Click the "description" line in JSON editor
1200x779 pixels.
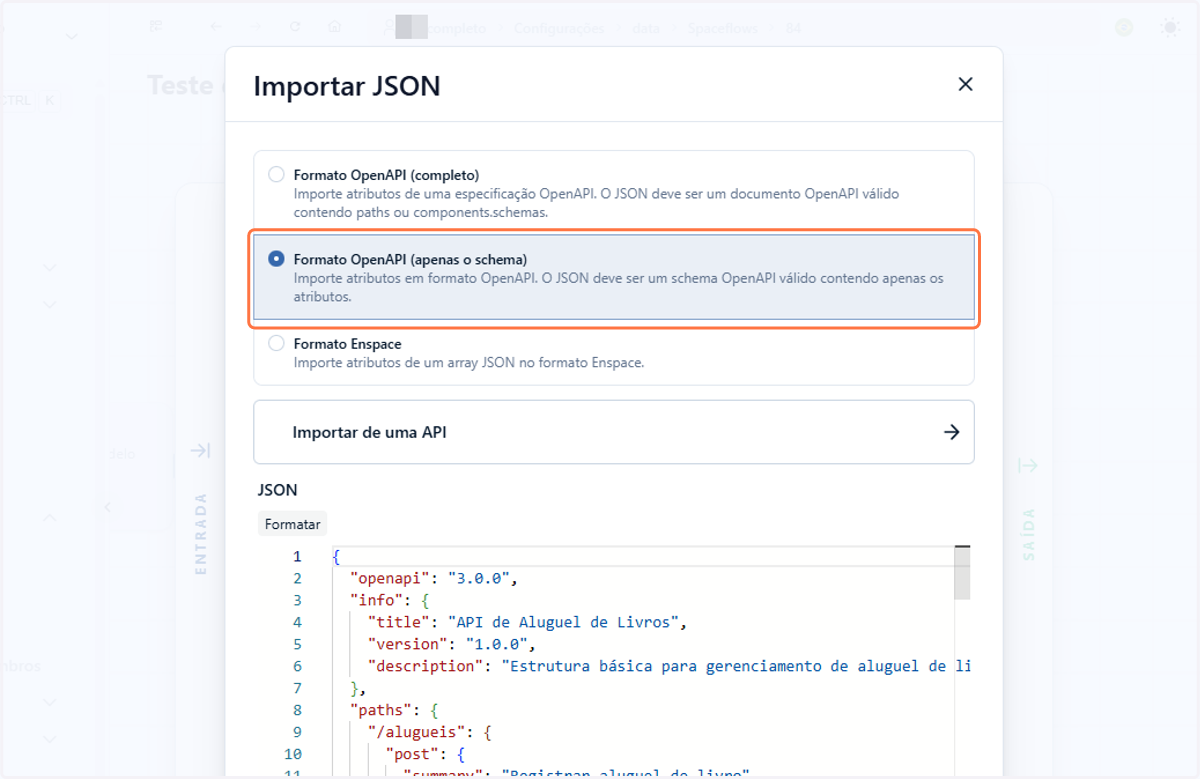(668, 666)
